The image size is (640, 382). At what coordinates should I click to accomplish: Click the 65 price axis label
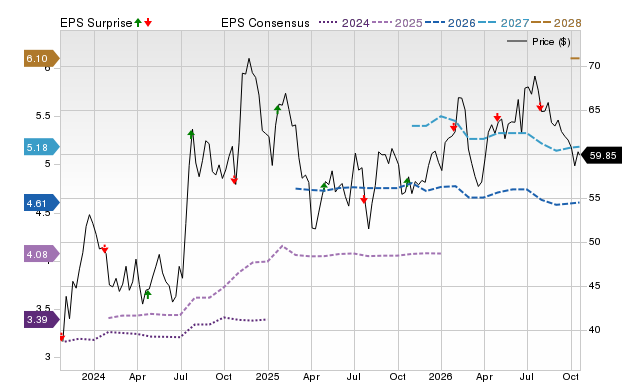(x=594, y=110)
